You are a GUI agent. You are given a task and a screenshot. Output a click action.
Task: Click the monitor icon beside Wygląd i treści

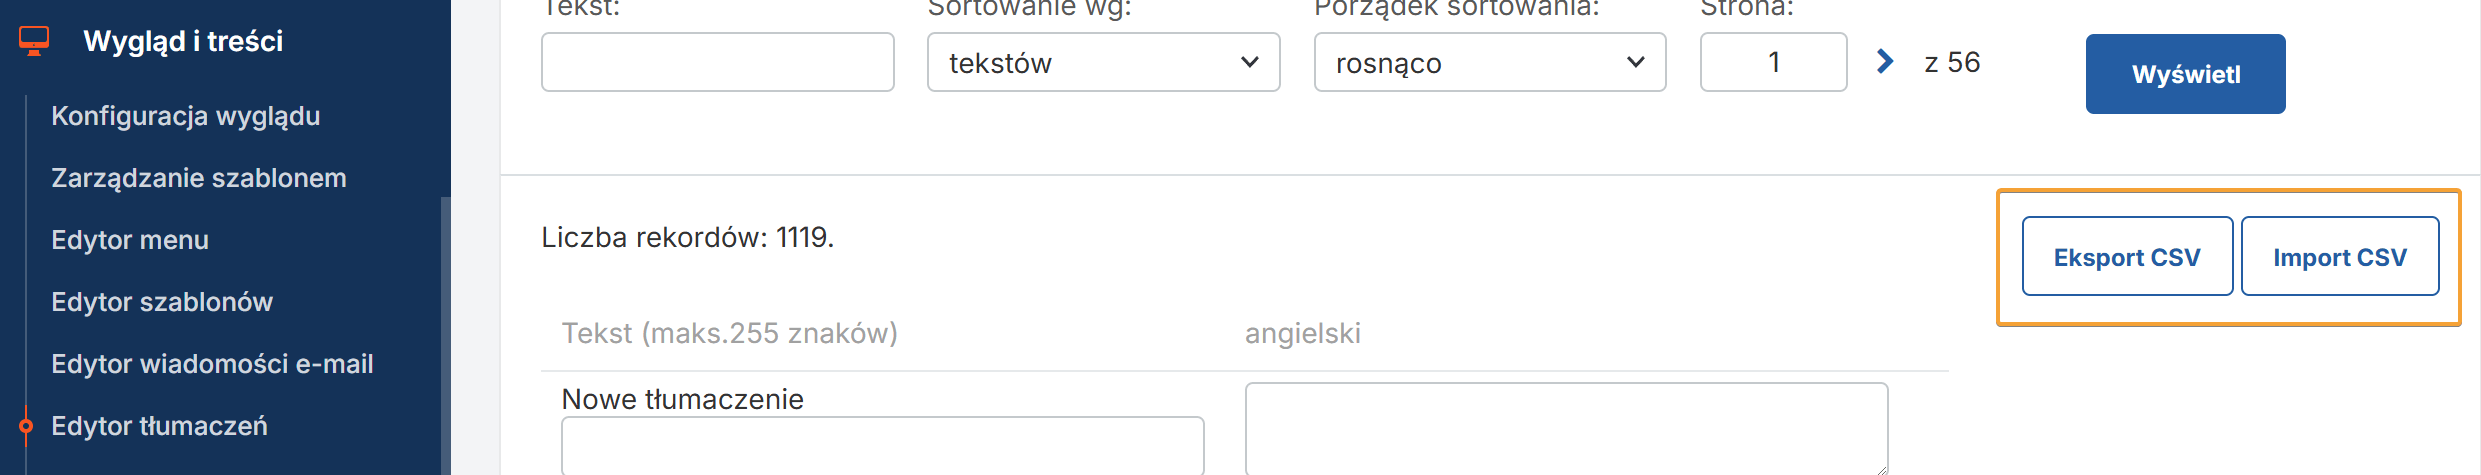(34, 41)
